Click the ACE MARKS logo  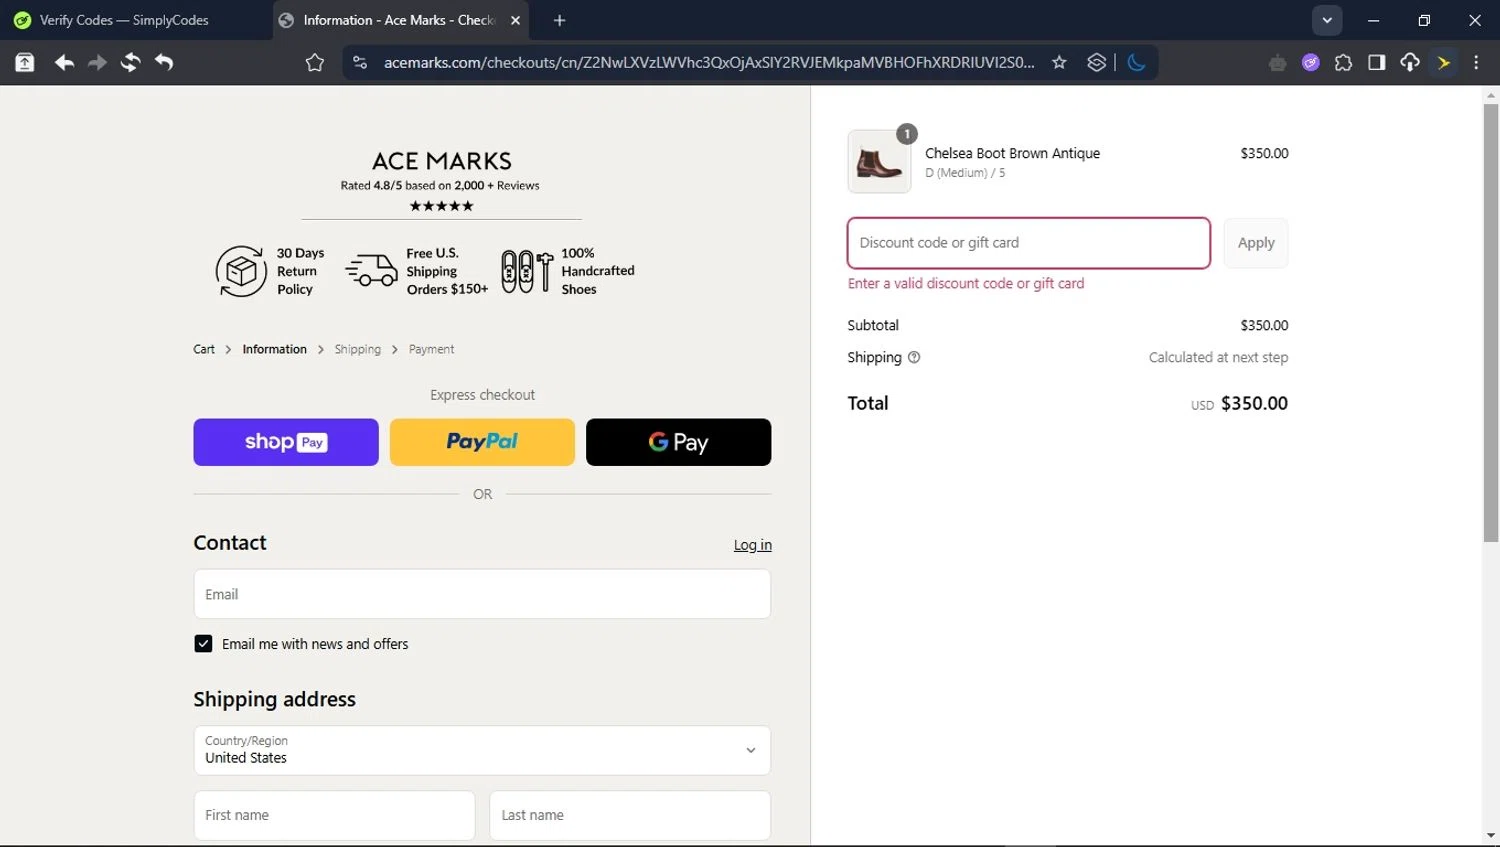pos(442,161)
